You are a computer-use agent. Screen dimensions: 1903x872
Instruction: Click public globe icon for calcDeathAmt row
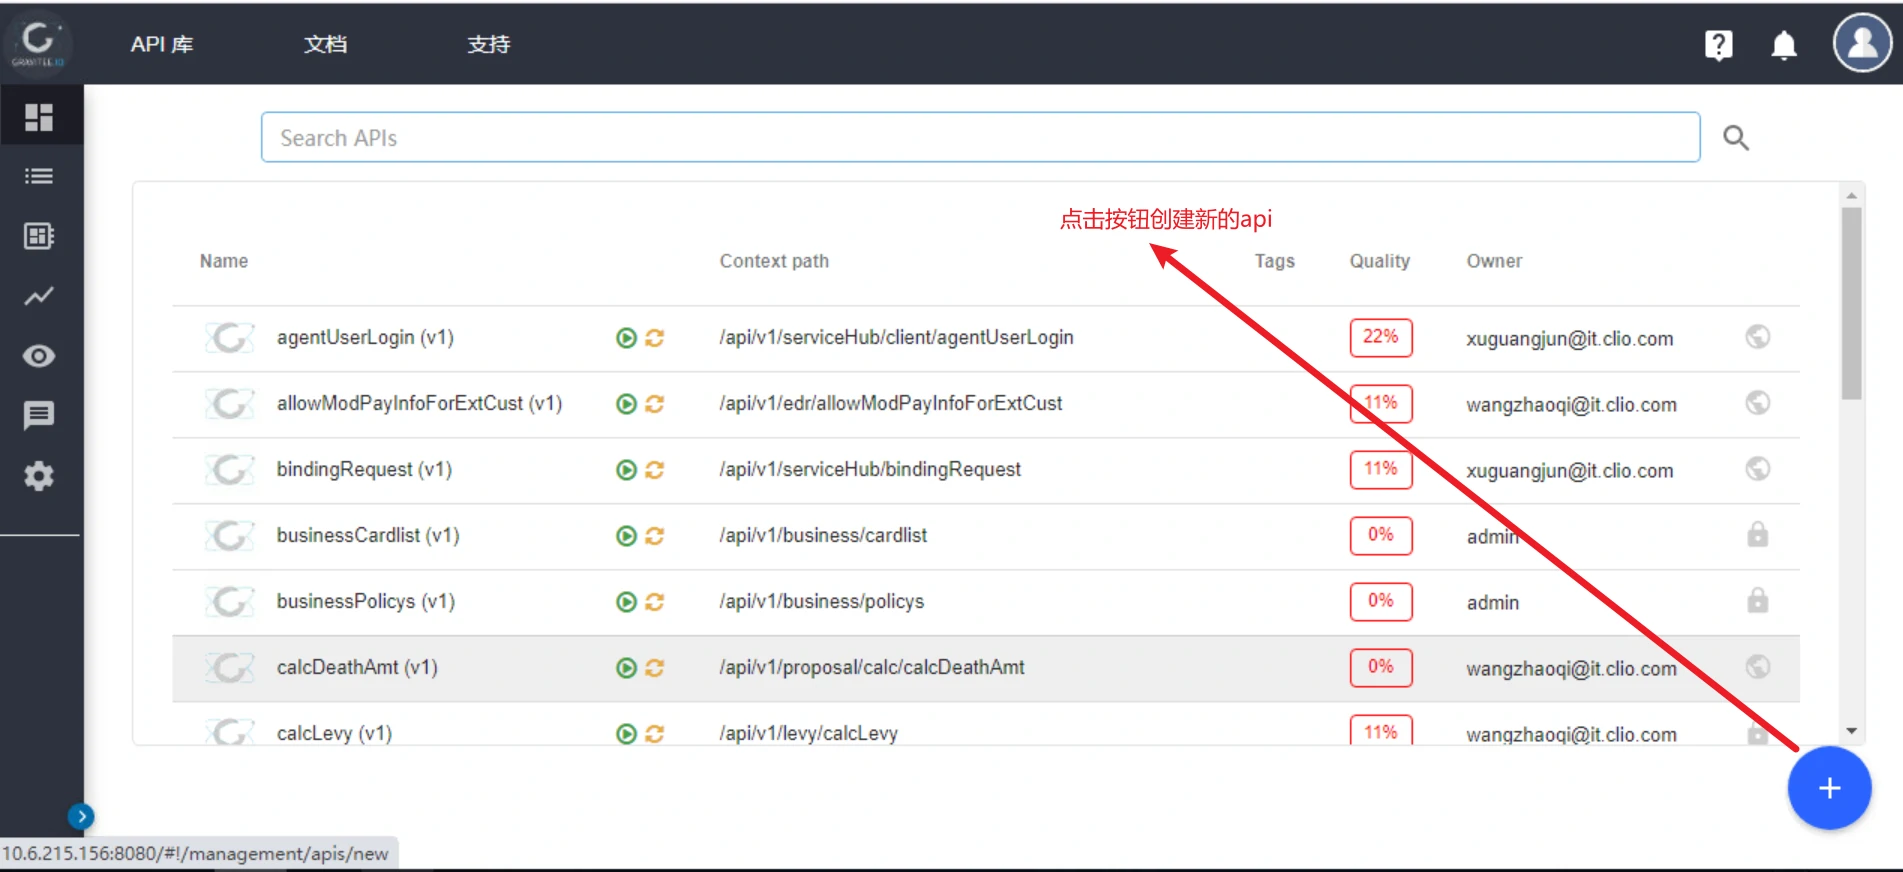click(x=1757, y=667)
